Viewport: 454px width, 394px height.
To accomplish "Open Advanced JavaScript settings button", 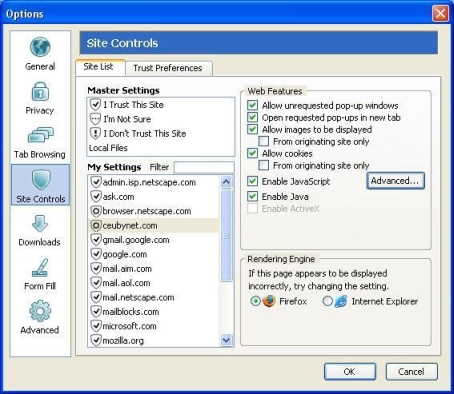I will (x=395, y=181).
